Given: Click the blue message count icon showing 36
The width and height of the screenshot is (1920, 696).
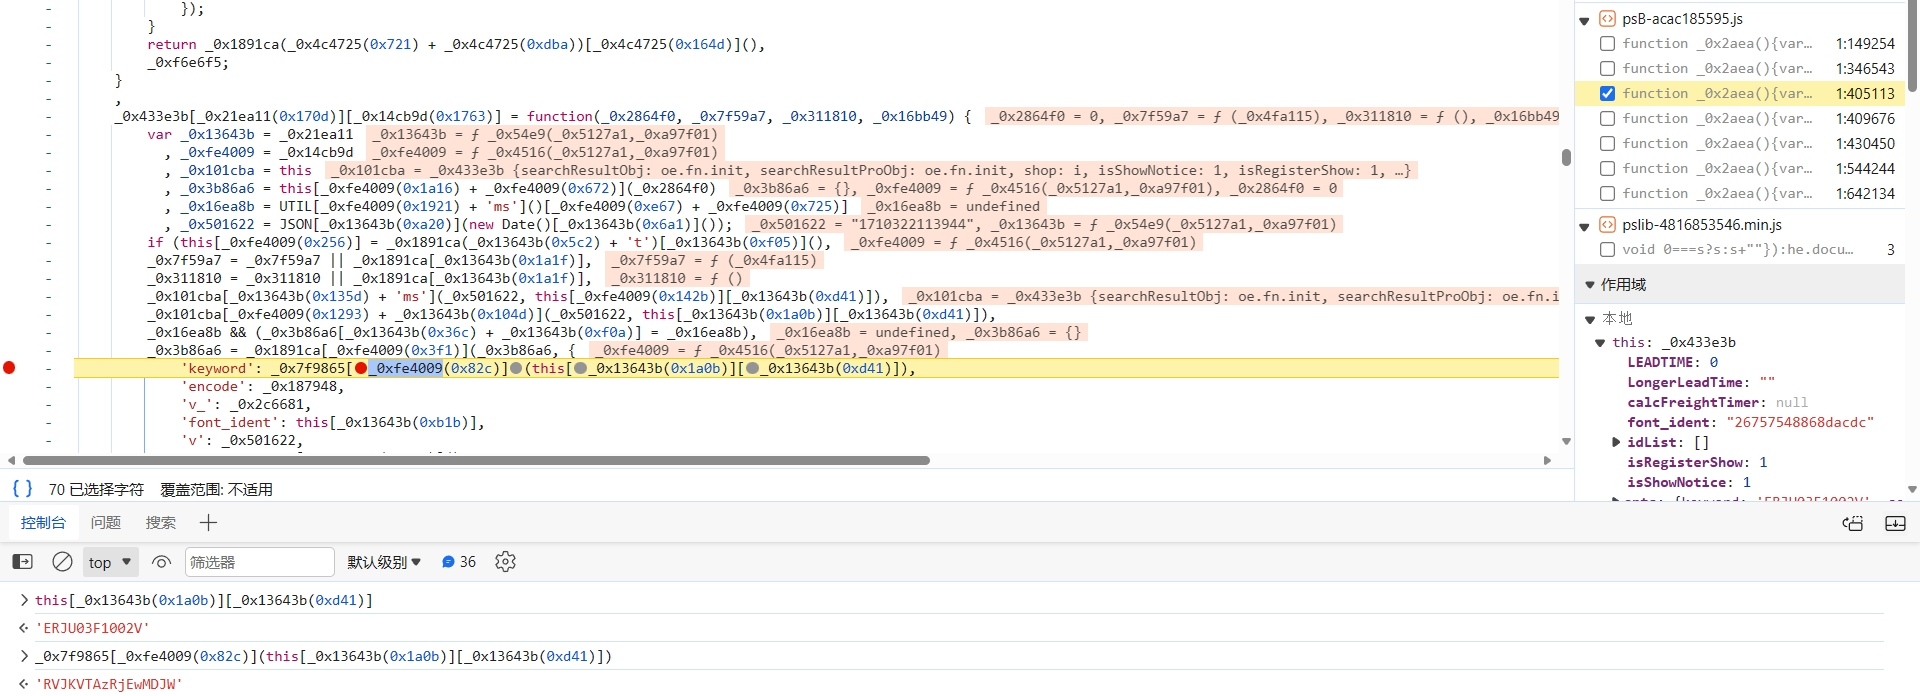Looking at the screenshot, I should click(x=448, y=562).
